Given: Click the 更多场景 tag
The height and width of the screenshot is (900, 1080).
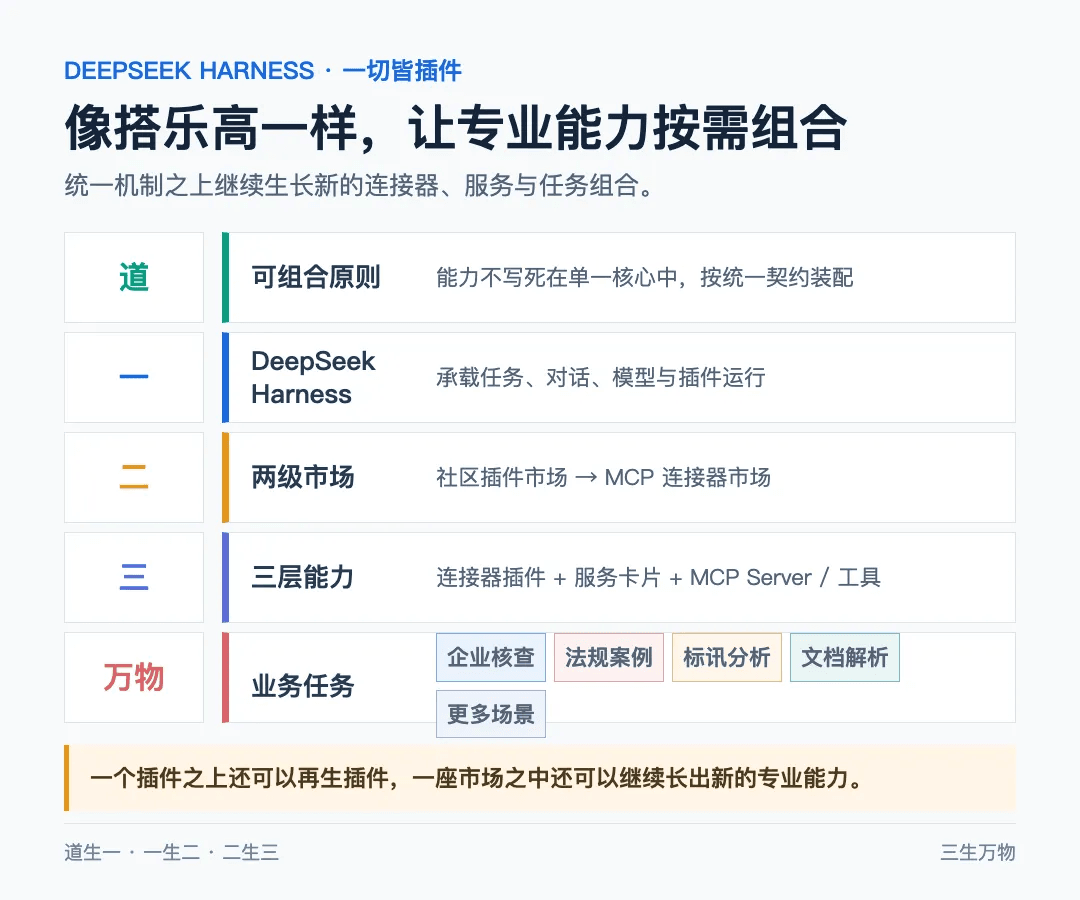Looking at the screenshot, I should click(490, 713).
